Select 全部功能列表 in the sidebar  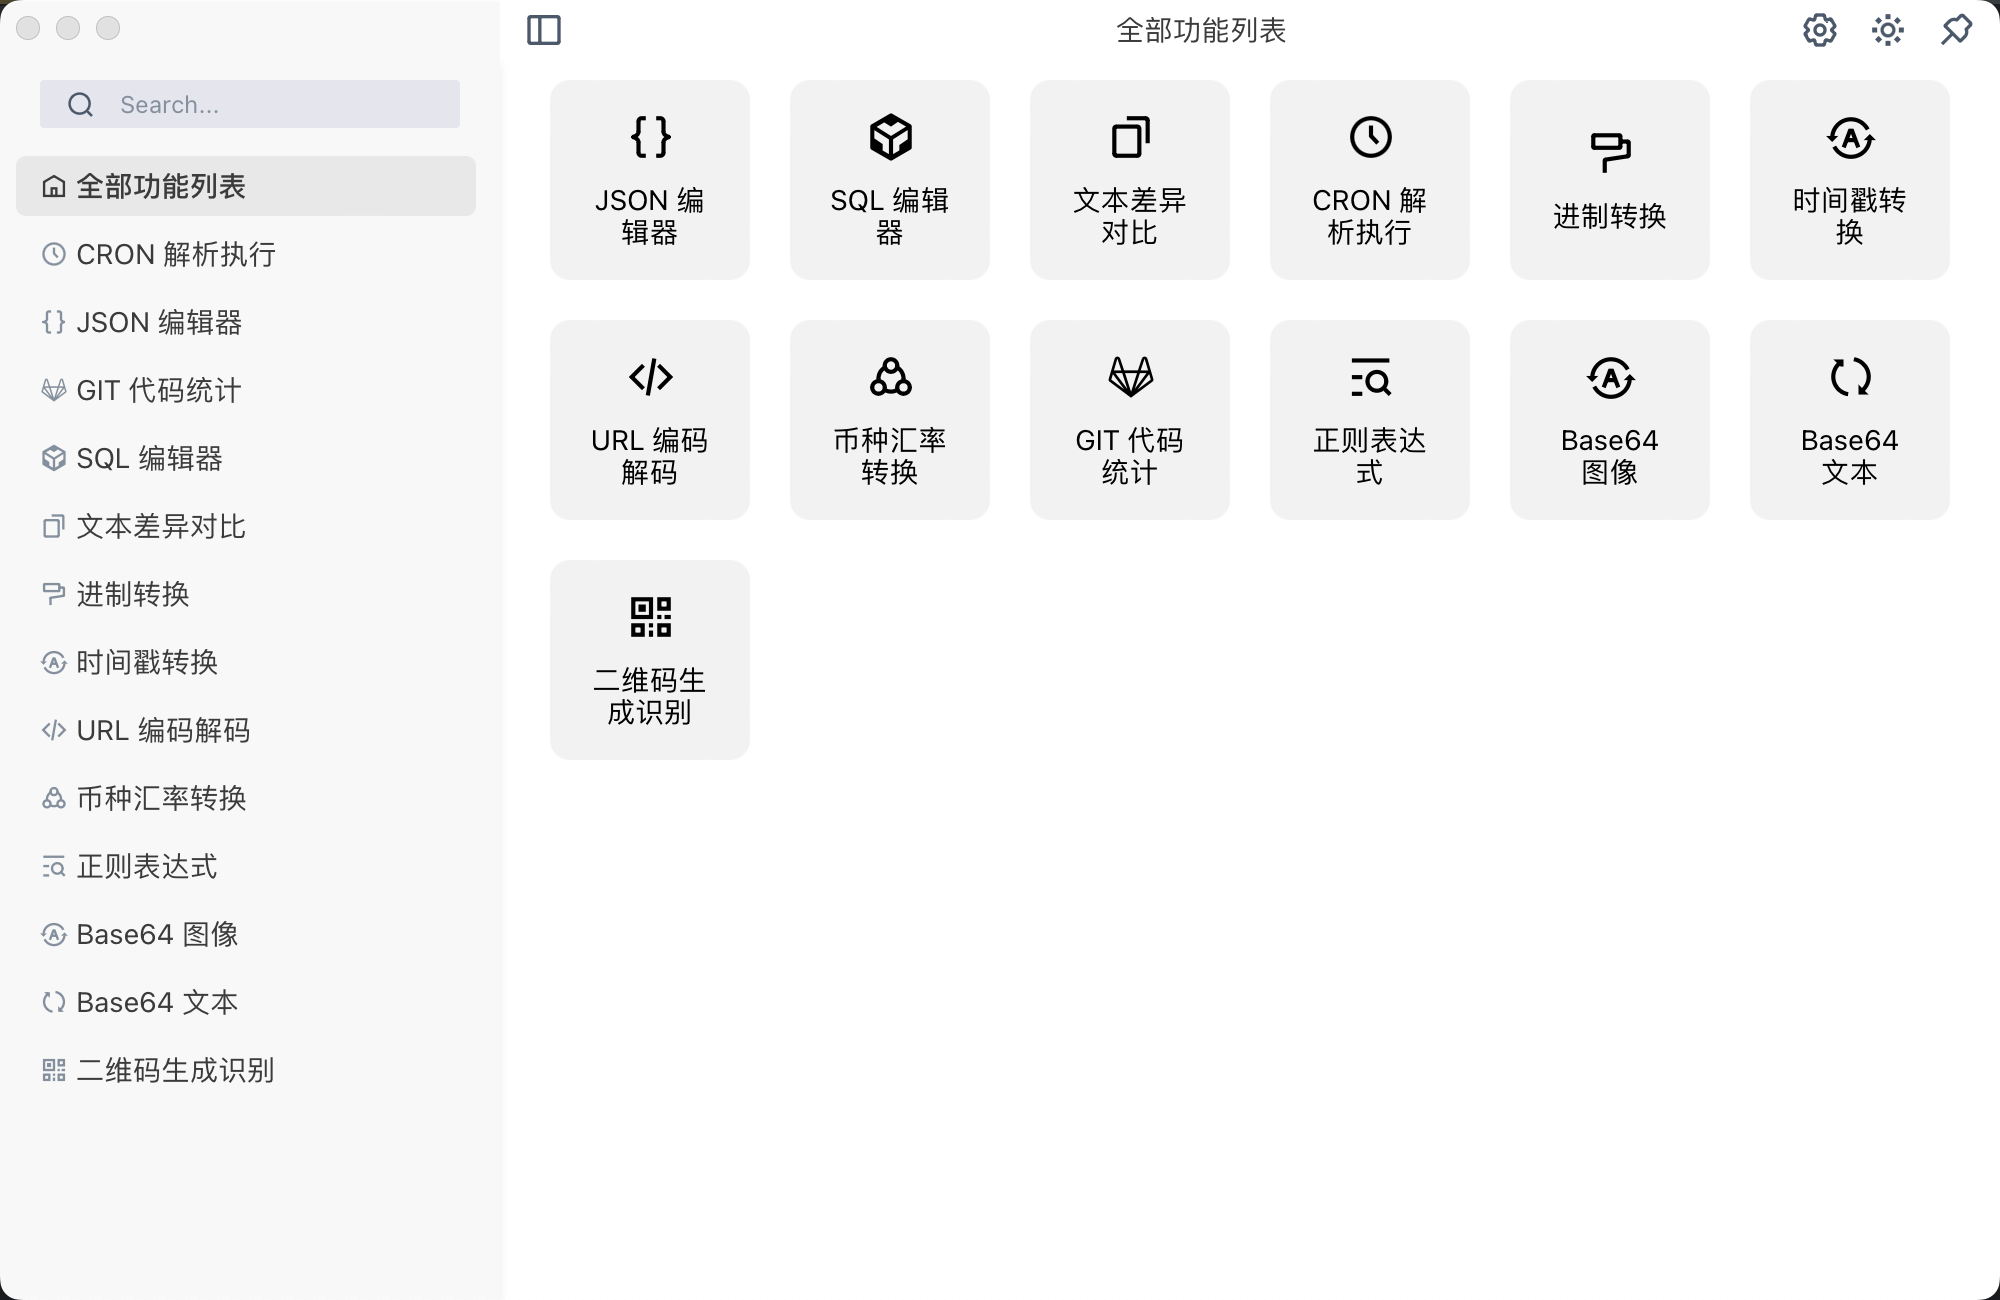point(246,186)
